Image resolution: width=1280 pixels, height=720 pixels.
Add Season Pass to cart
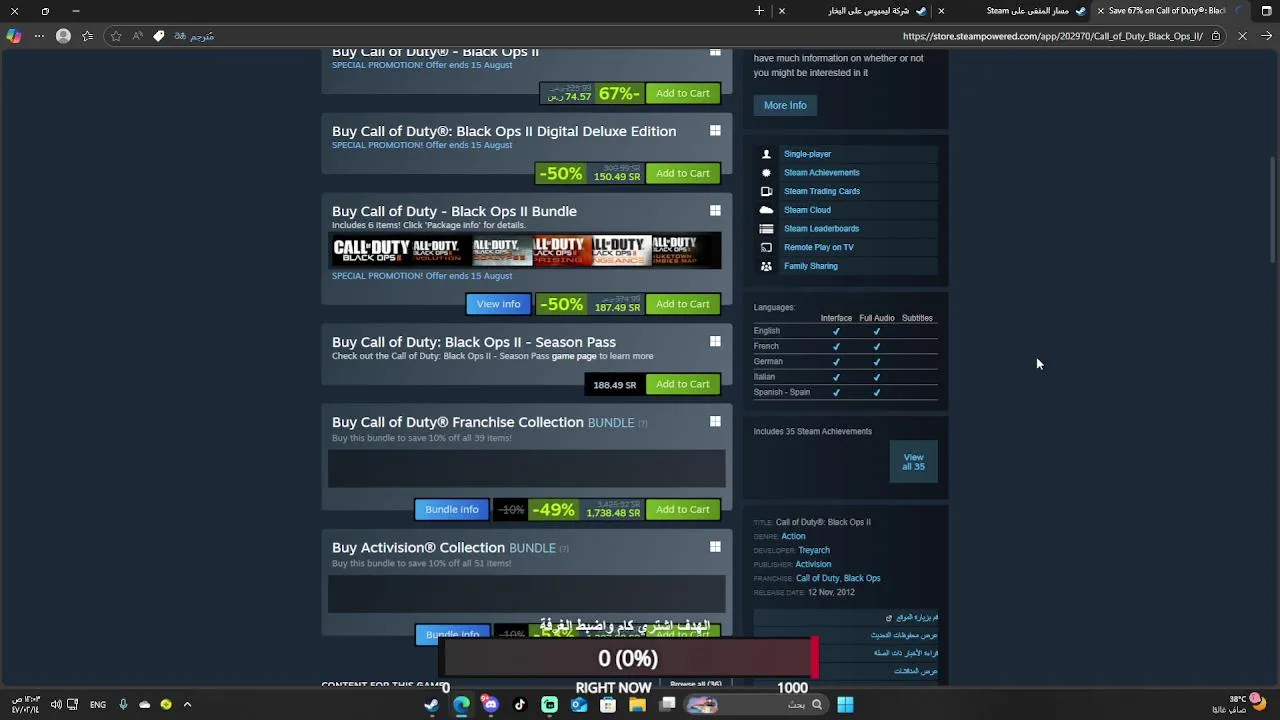point(683,384)
